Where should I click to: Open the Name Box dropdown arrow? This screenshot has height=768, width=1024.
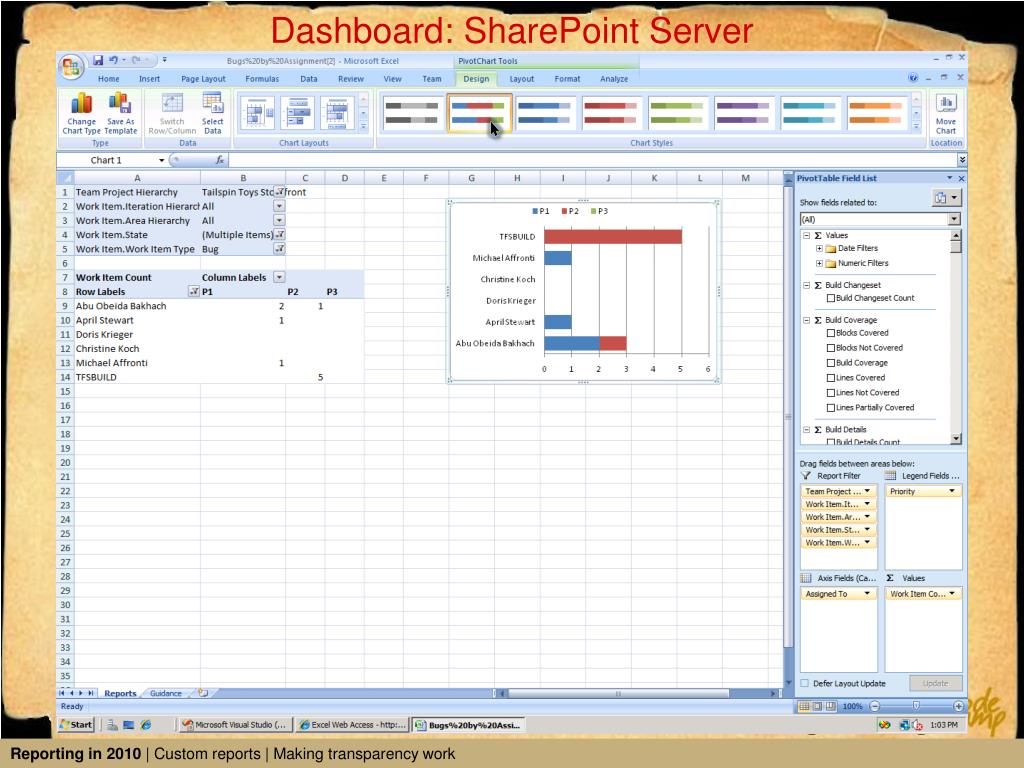(161, 160)
